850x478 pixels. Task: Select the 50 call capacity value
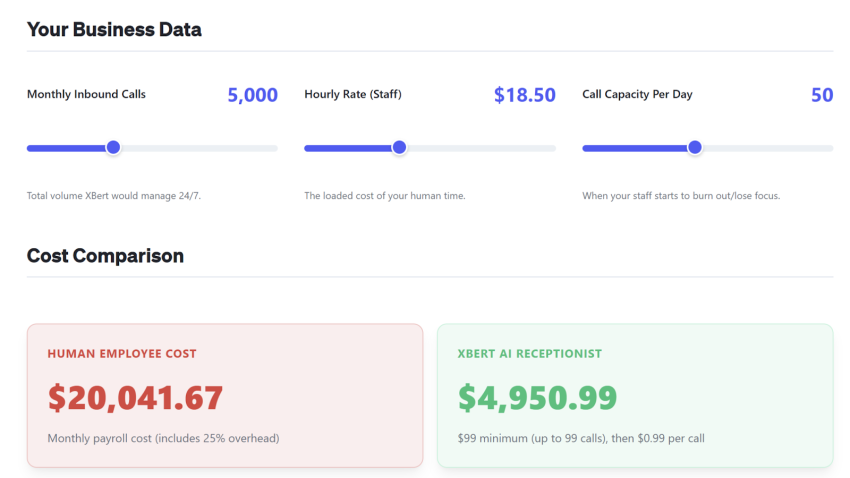point(821,95)
